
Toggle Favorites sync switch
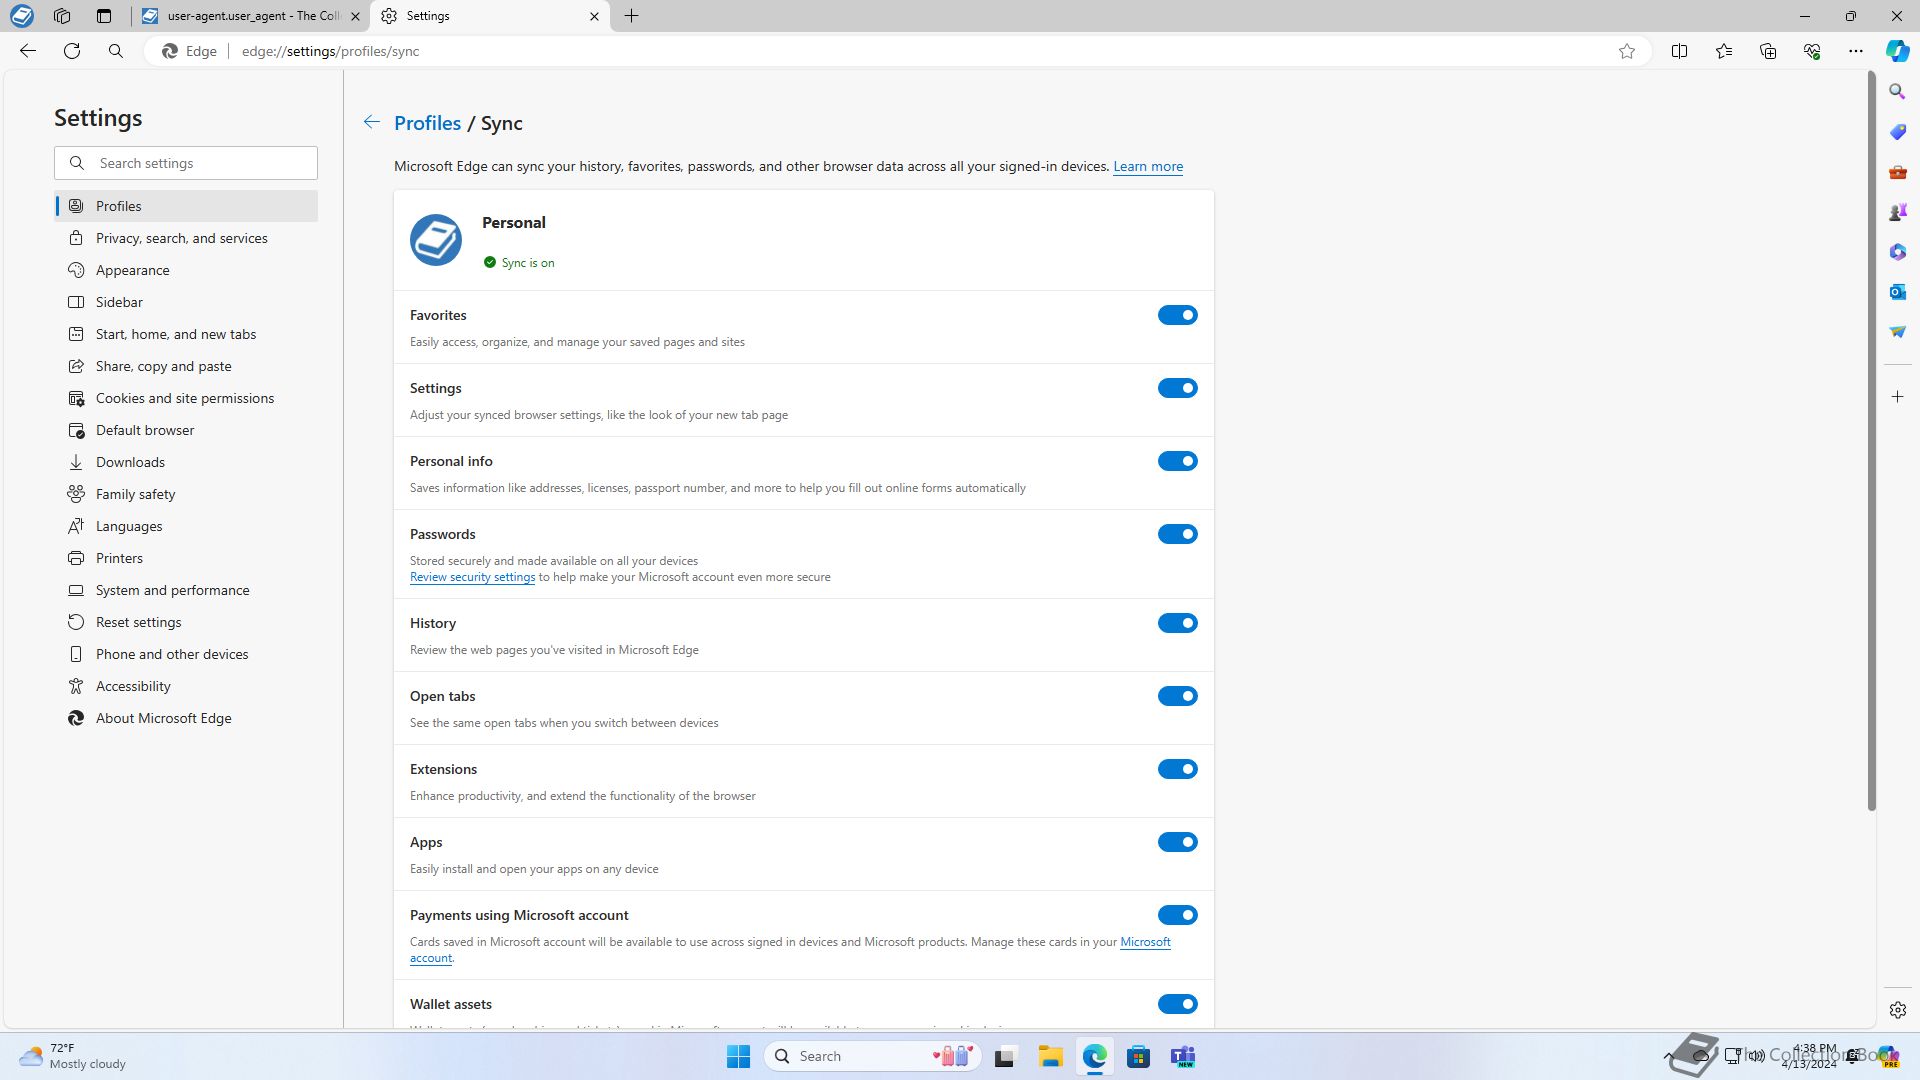tap(1177, 315)
